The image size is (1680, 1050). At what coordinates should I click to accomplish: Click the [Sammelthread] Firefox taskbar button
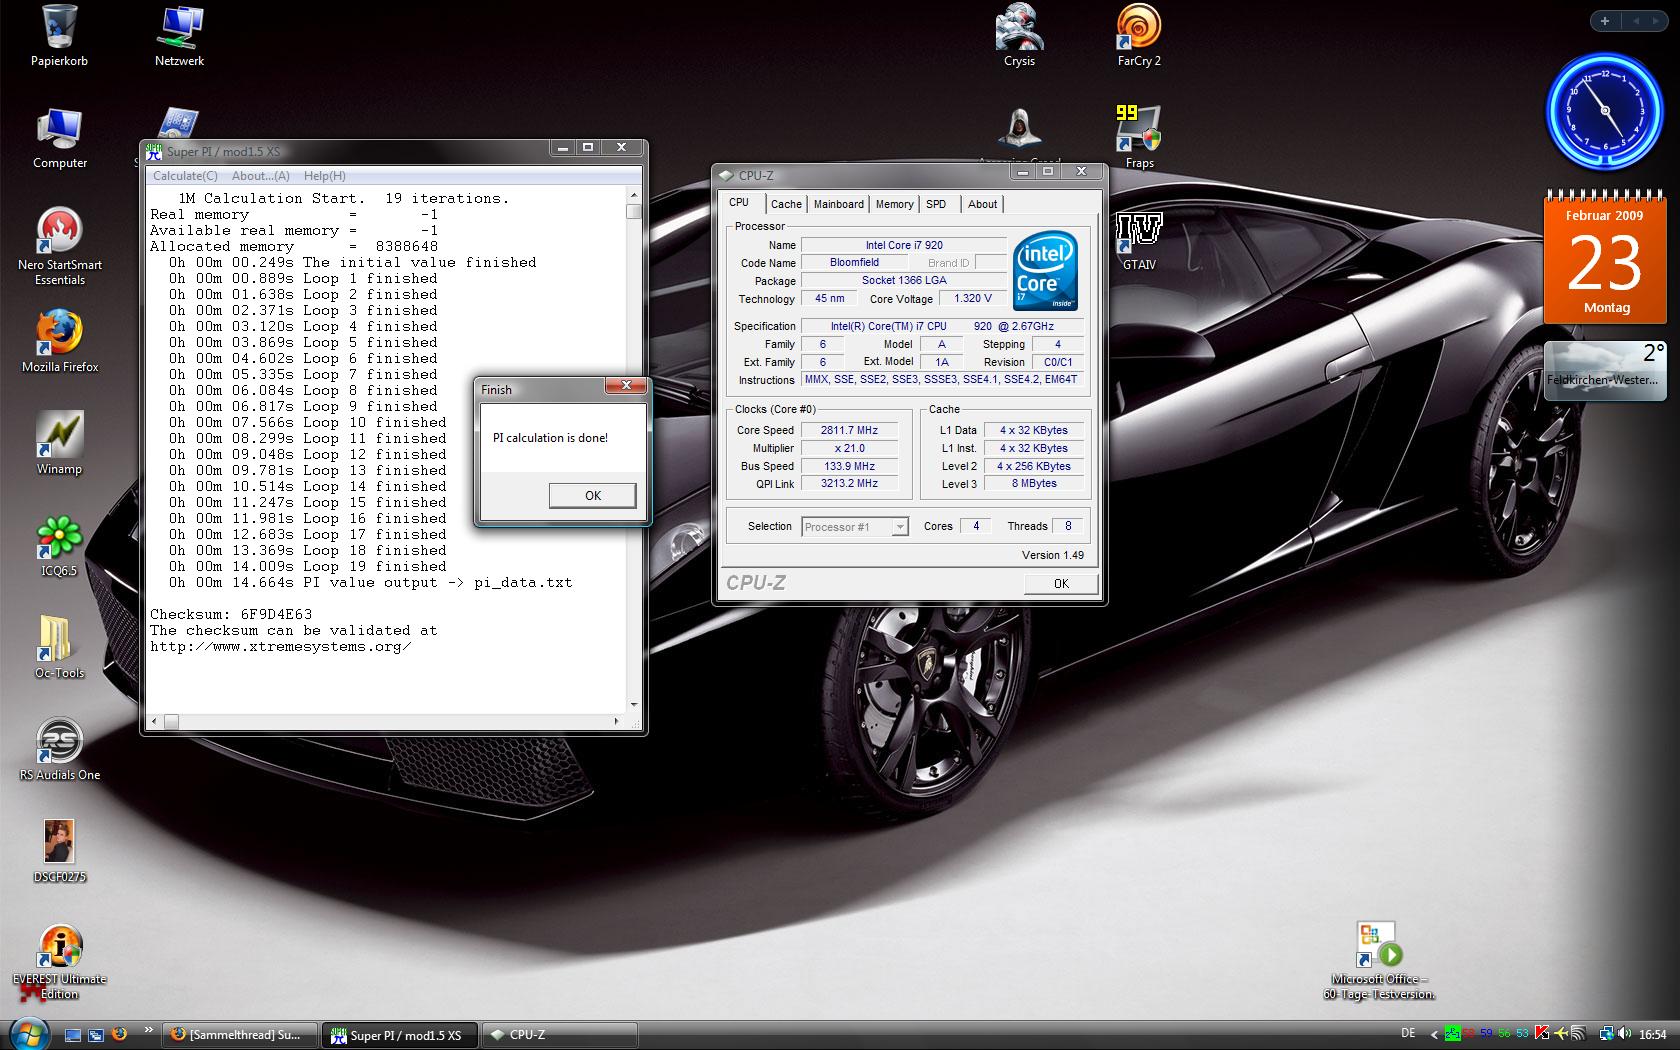pyautogui.click(x=240, y=1035)
